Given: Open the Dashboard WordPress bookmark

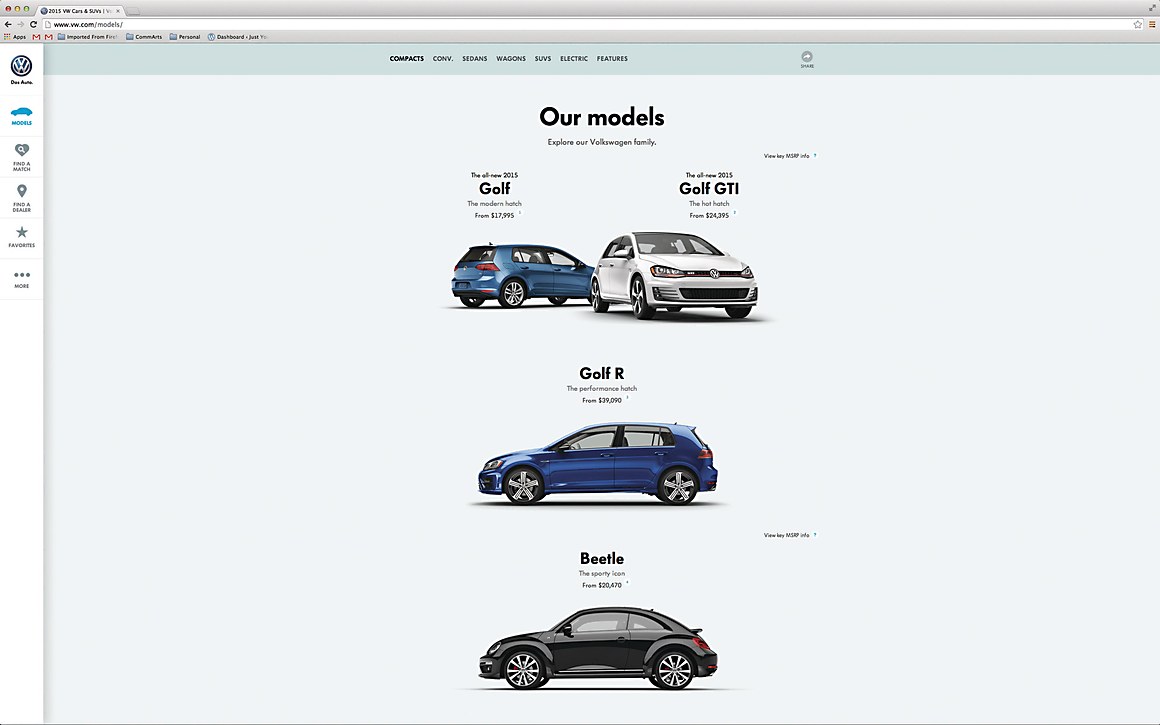Looking at the screenshot, I should point(237,36).
